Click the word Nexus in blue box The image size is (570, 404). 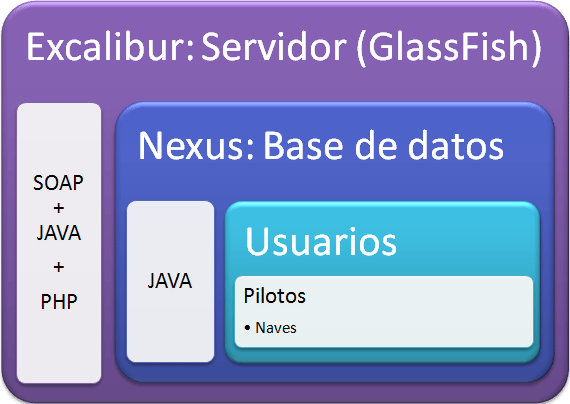[191, 145]
